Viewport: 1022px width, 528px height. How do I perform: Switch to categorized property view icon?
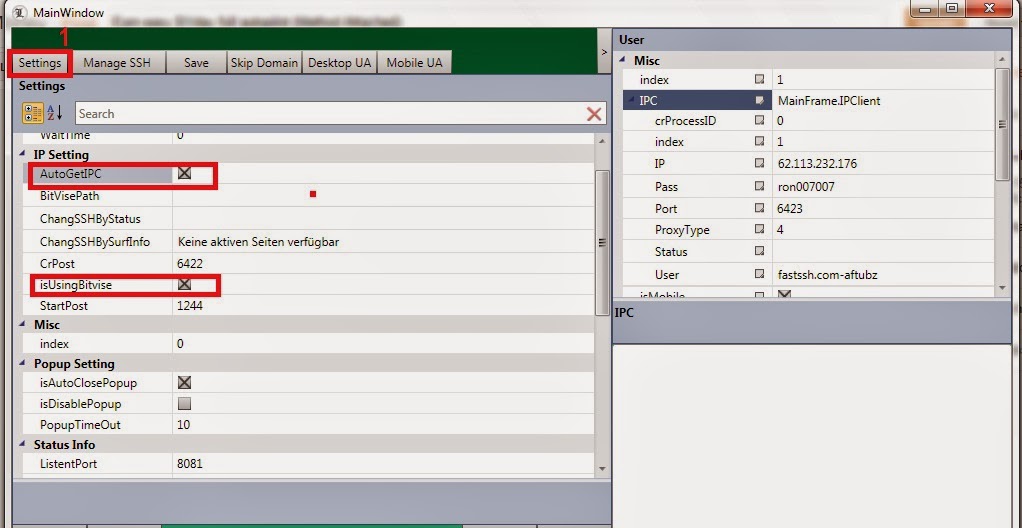33,113
